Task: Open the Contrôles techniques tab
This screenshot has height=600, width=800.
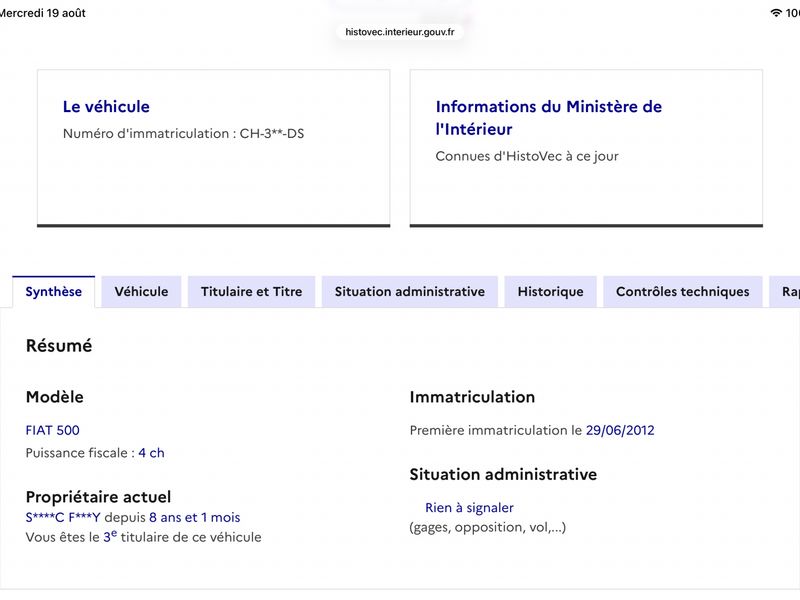Action: 683,291
